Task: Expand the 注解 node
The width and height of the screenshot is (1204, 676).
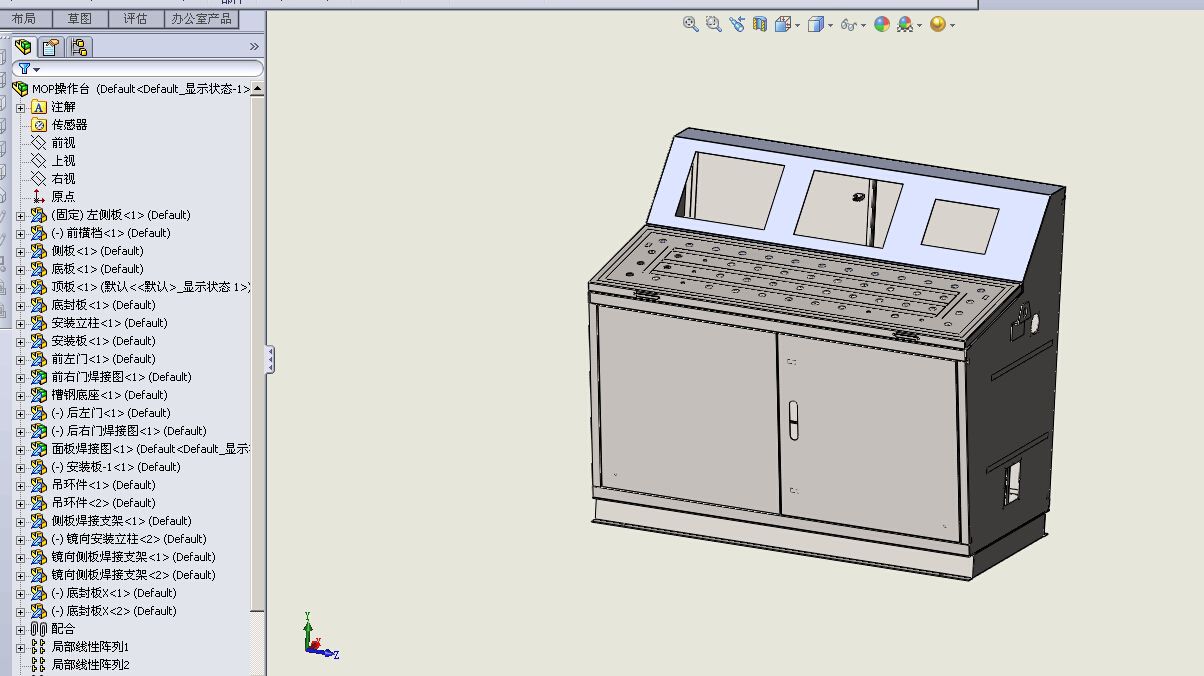Action: [x=20, y=108]
